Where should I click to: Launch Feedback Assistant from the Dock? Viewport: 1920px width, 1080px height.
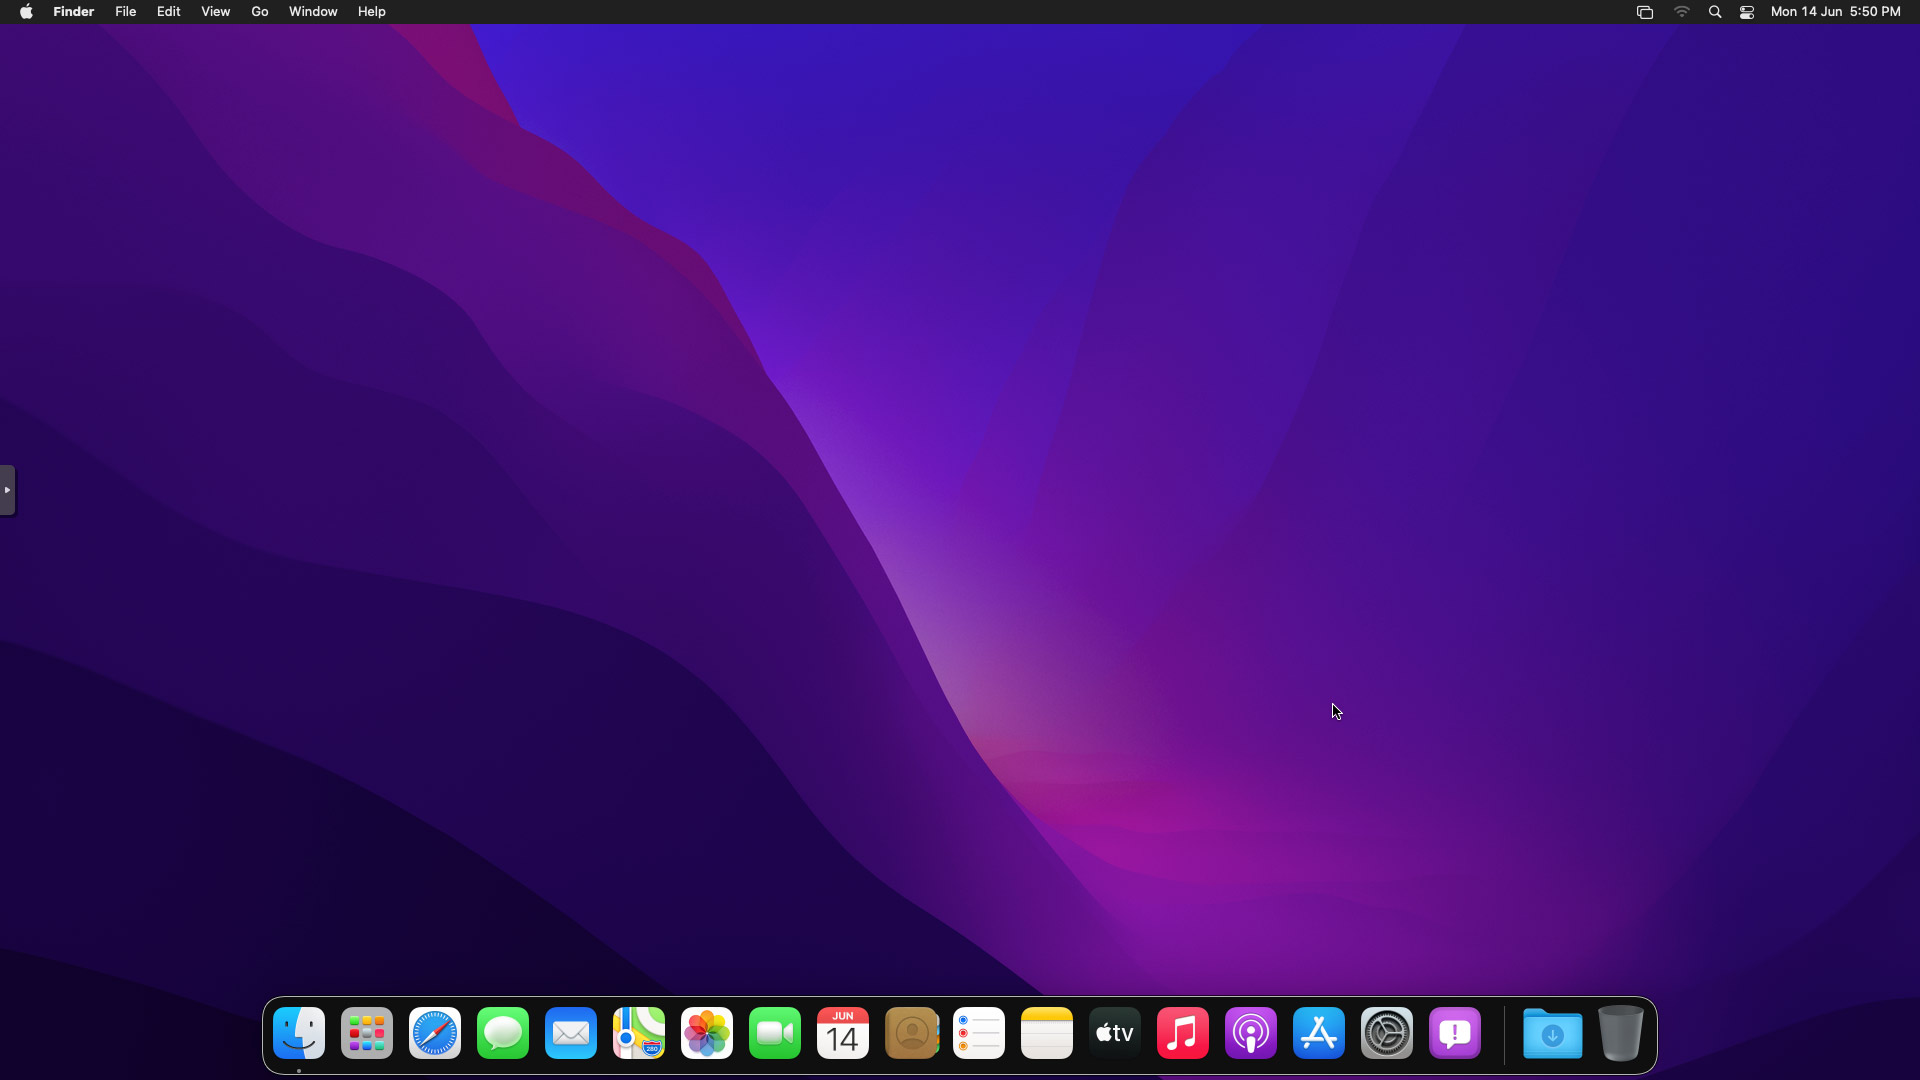point(1455,1033)
